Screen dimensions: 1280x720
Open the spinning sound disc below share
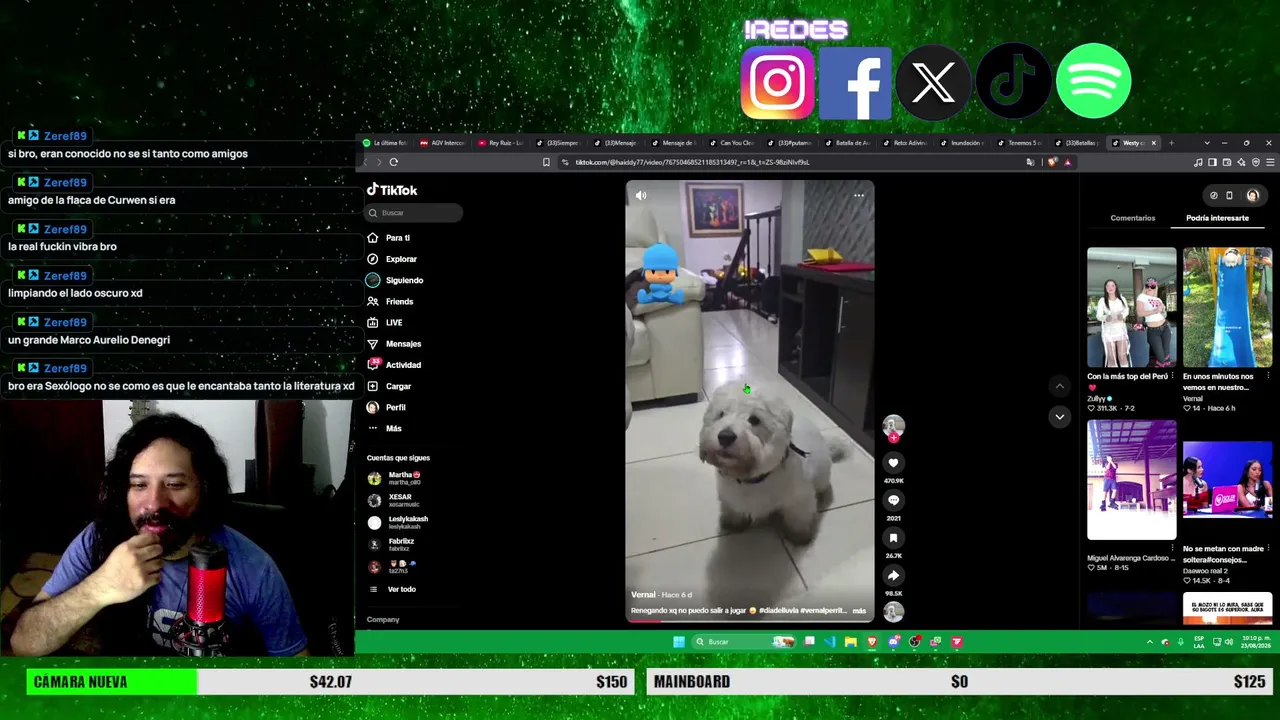point(893,611)
